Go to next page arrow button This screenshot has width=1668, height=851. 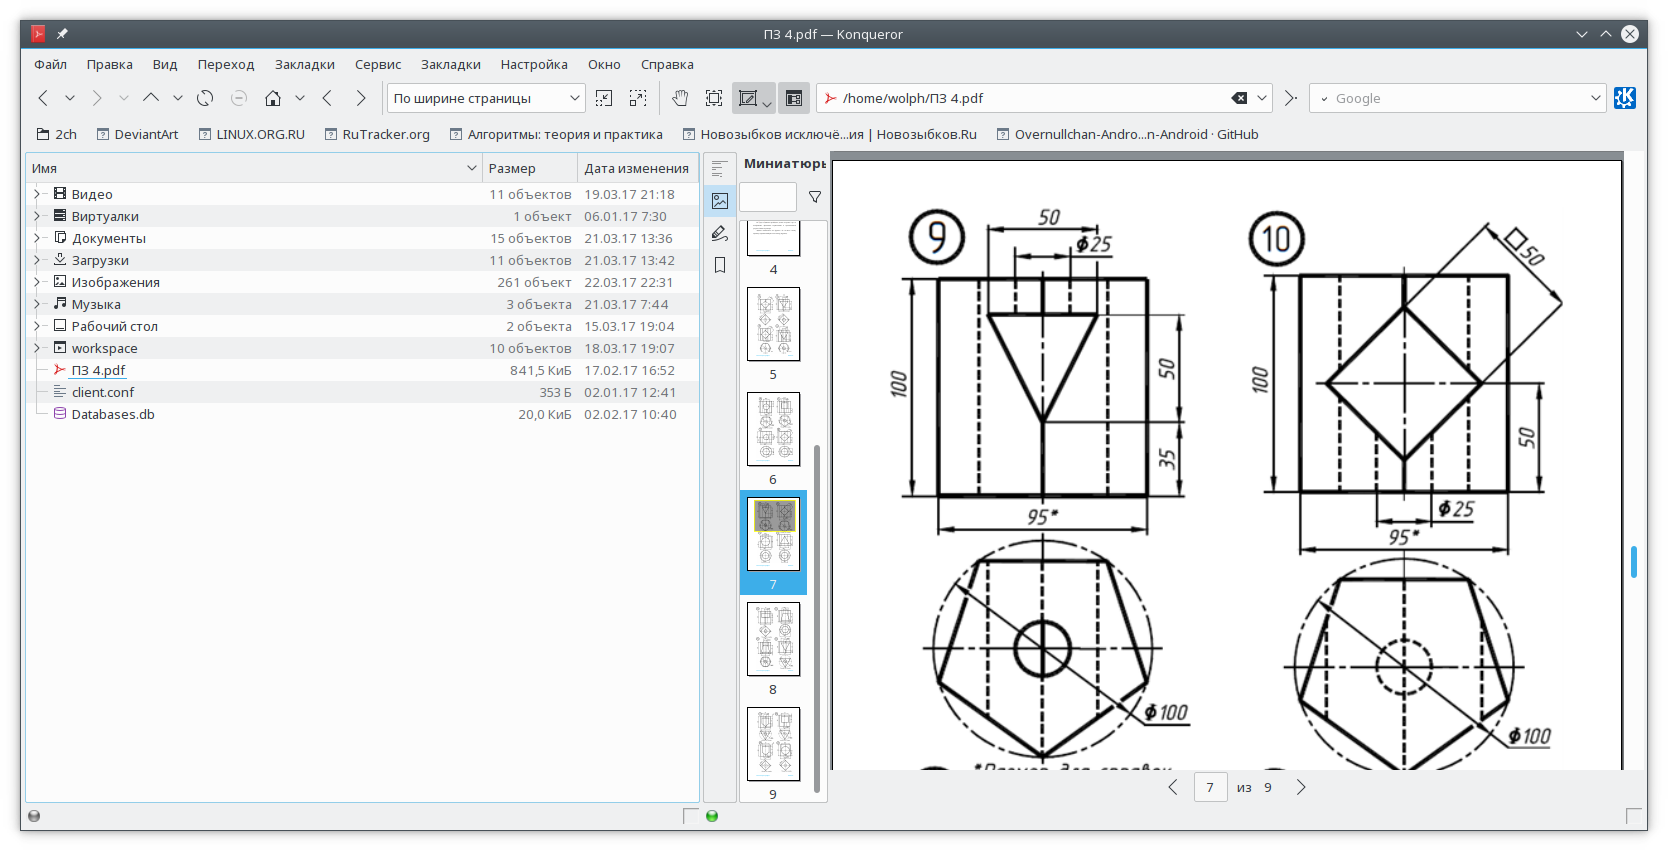pyautogui.click(x=1300, y=787)
